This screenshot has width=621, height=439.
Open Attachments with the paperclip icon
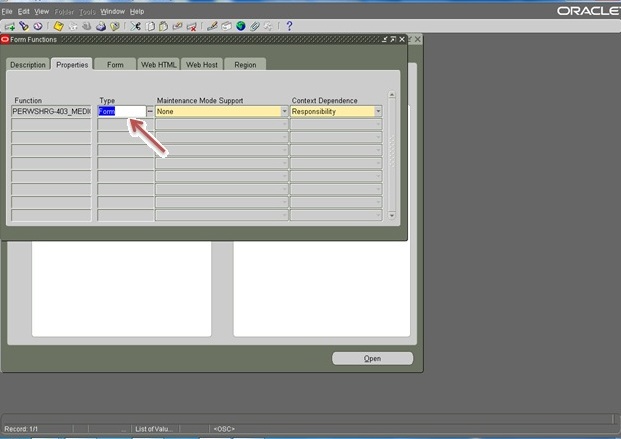coord(255,27)
